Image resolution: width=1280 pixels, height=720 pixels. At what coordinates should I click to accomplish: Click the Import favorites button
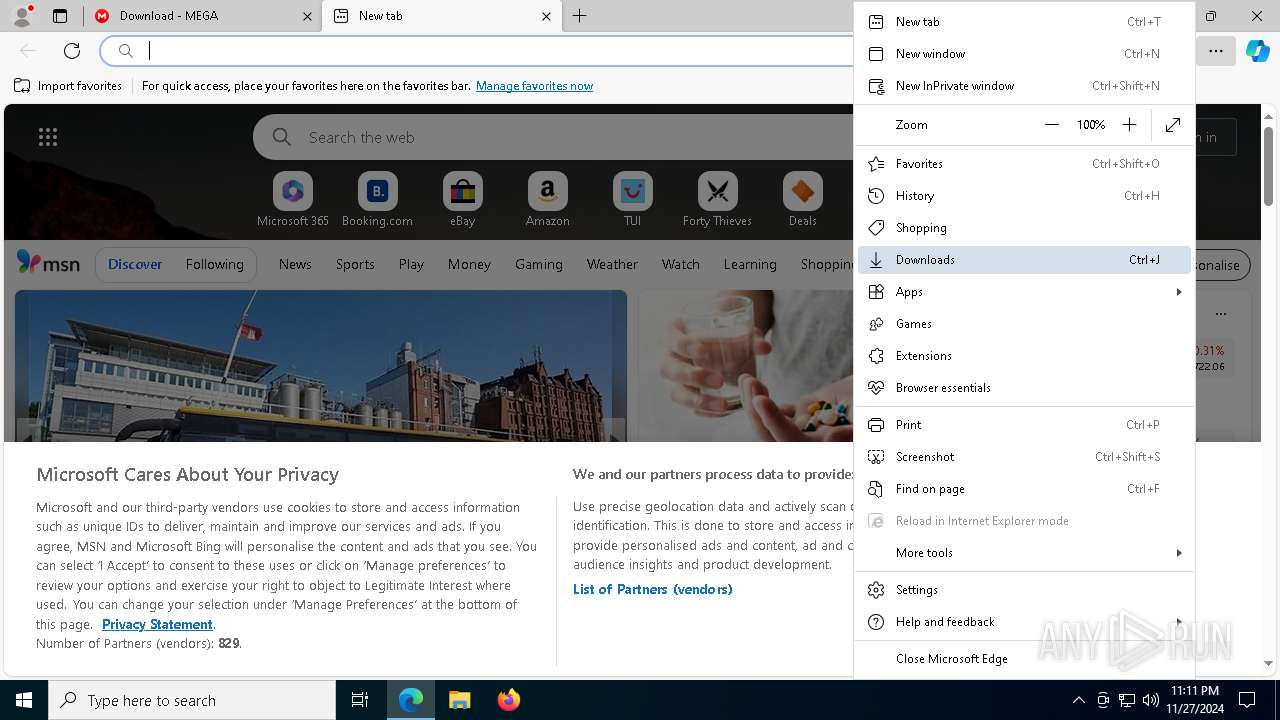pos(68,86)
